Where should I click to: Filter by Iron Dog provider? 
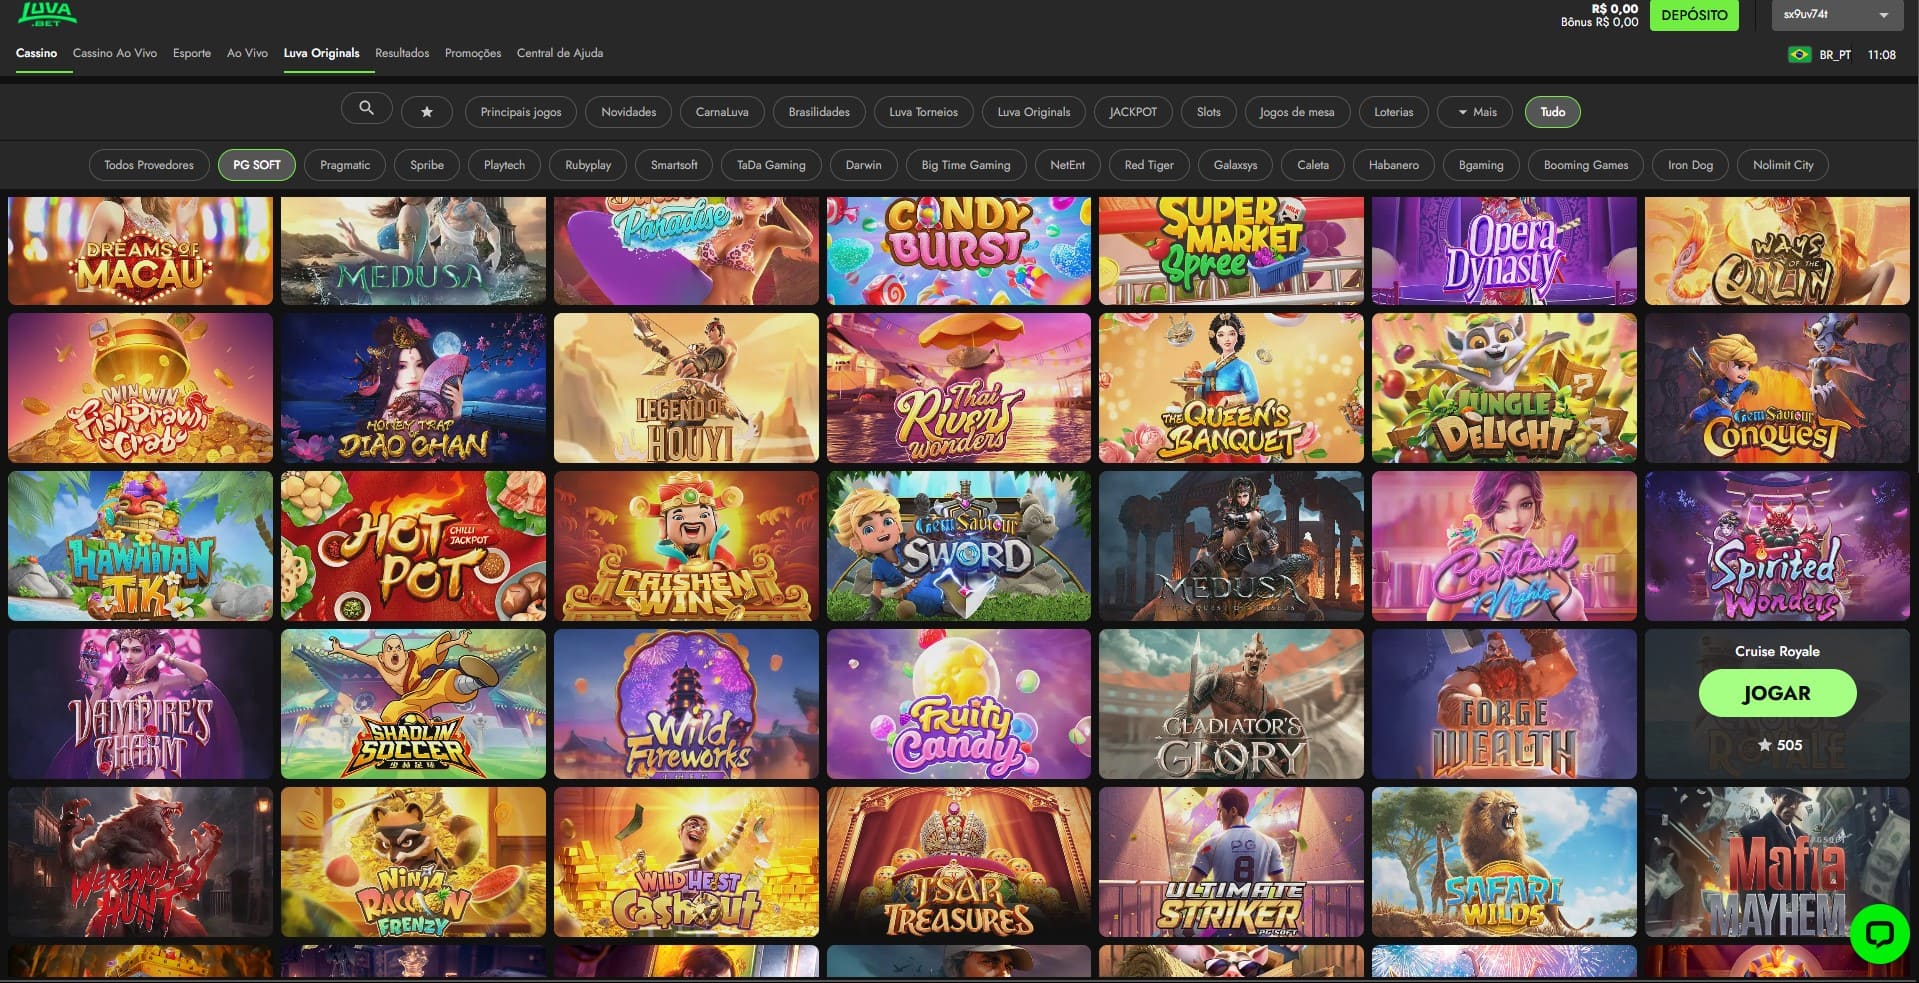pos(1690,165)
